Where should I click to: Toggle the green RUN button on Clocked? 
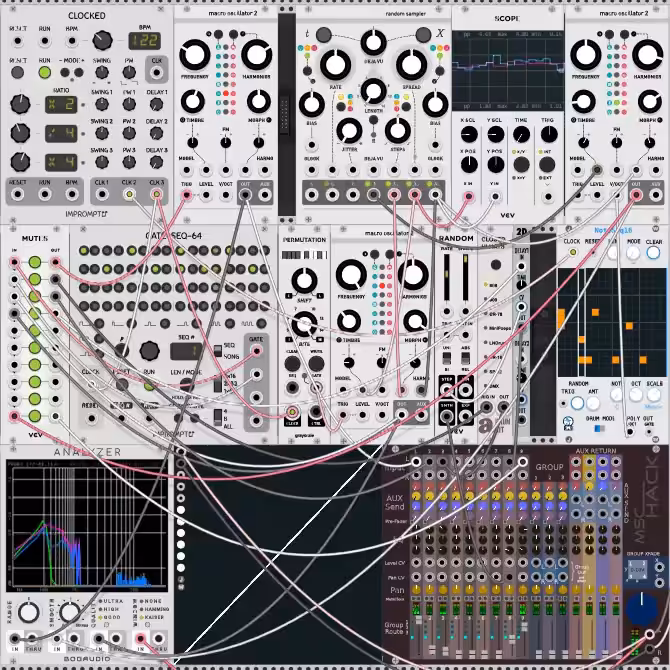(x=44, y=72)
